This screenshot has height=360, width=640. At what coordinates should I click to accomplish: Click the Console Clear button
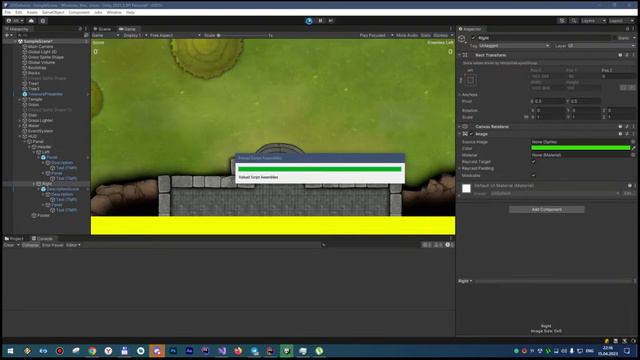click(9, 245)
